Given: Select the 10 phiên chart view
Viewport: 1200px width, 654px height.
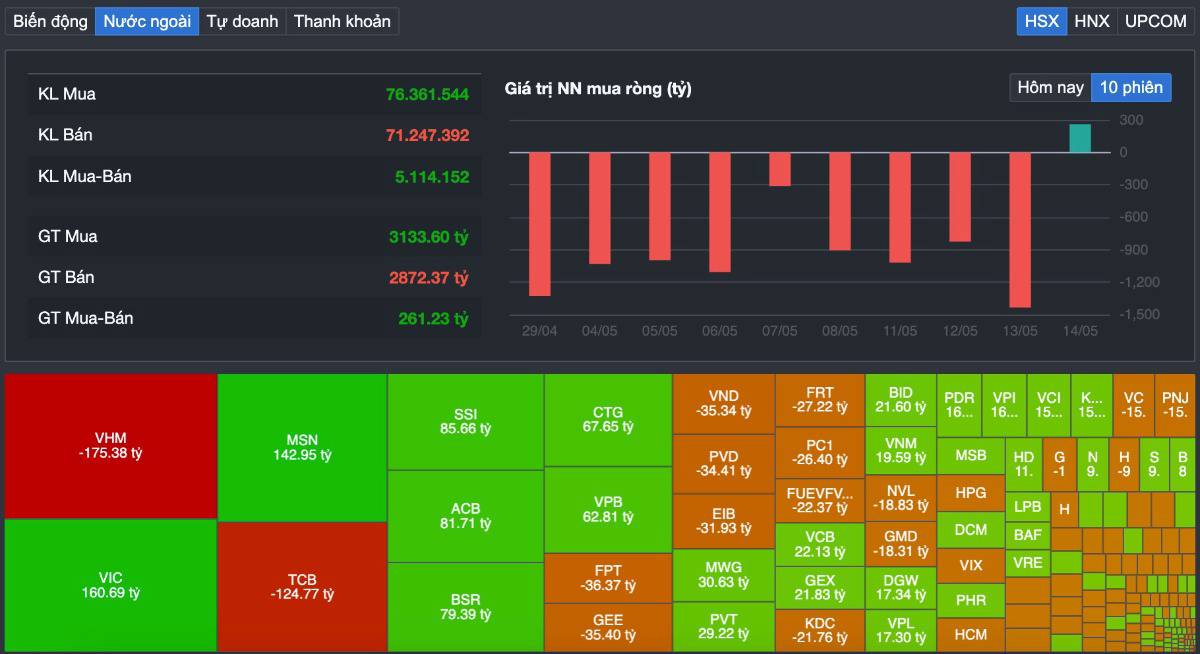Looking at the screenshot, I should tap(1131, 88).
